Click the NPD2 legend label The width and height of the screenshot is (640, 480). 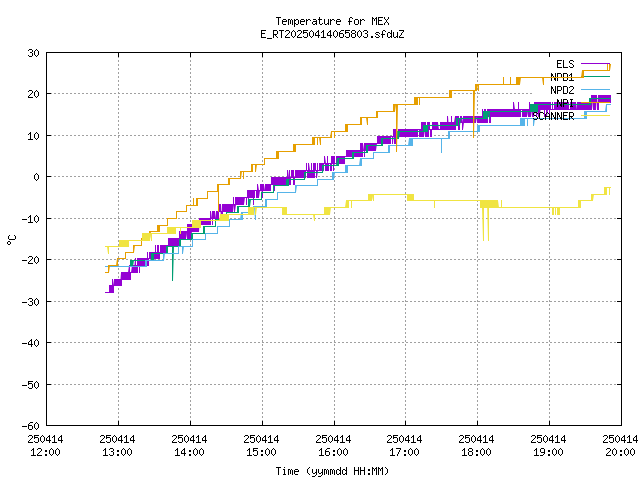[x=562, y=90]
